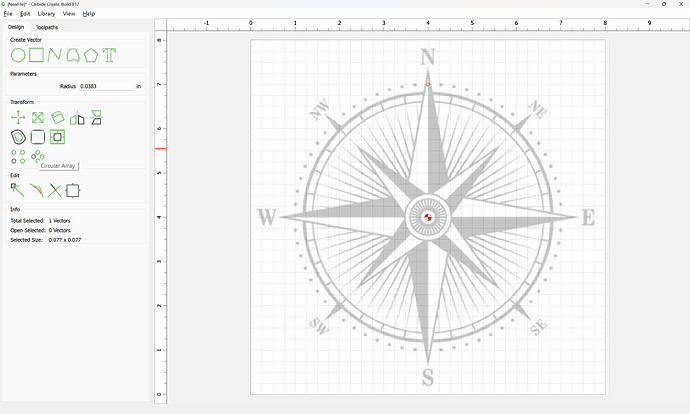The height and width of the screenshot is (414, 690).
Task: Mirror selection across vertical axis
Action: pyautogui.click(x=77, y=118)
